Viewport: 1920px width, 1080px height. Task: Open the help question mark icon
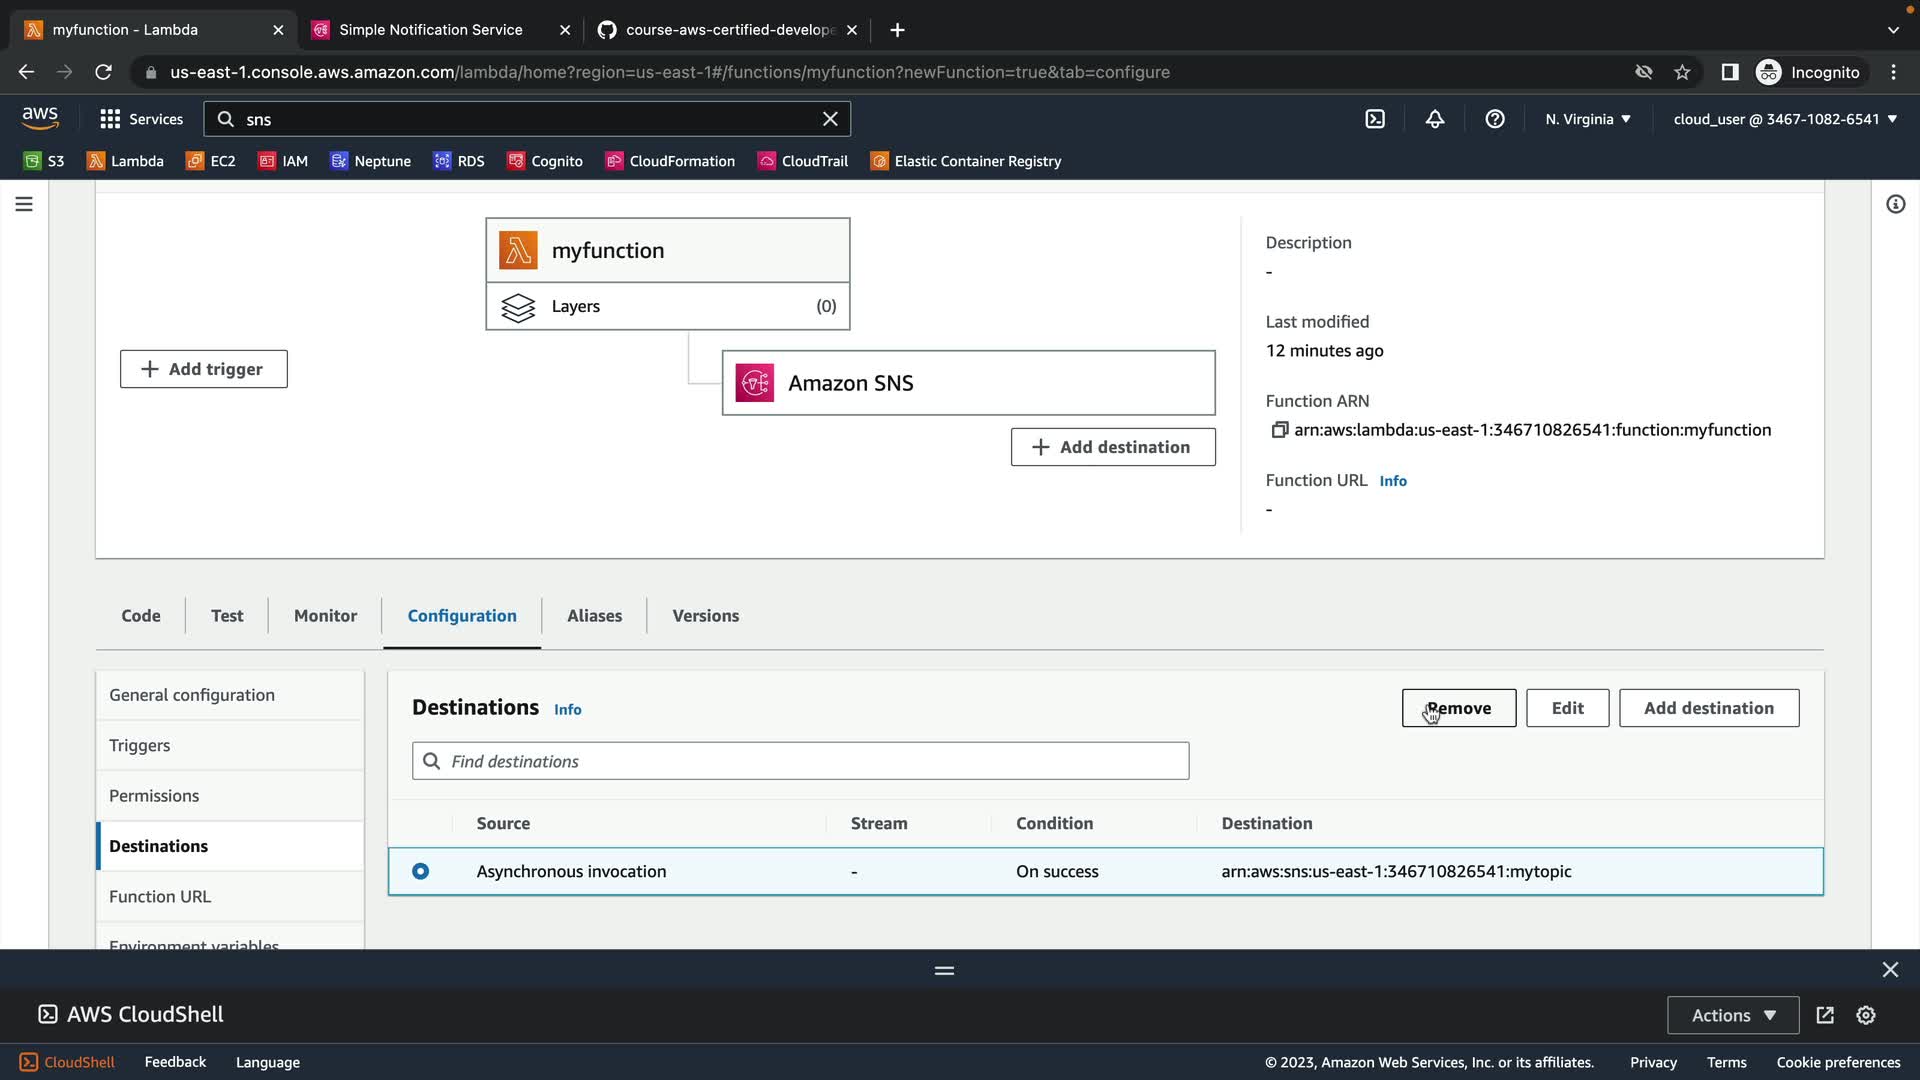click(1495, 119)
